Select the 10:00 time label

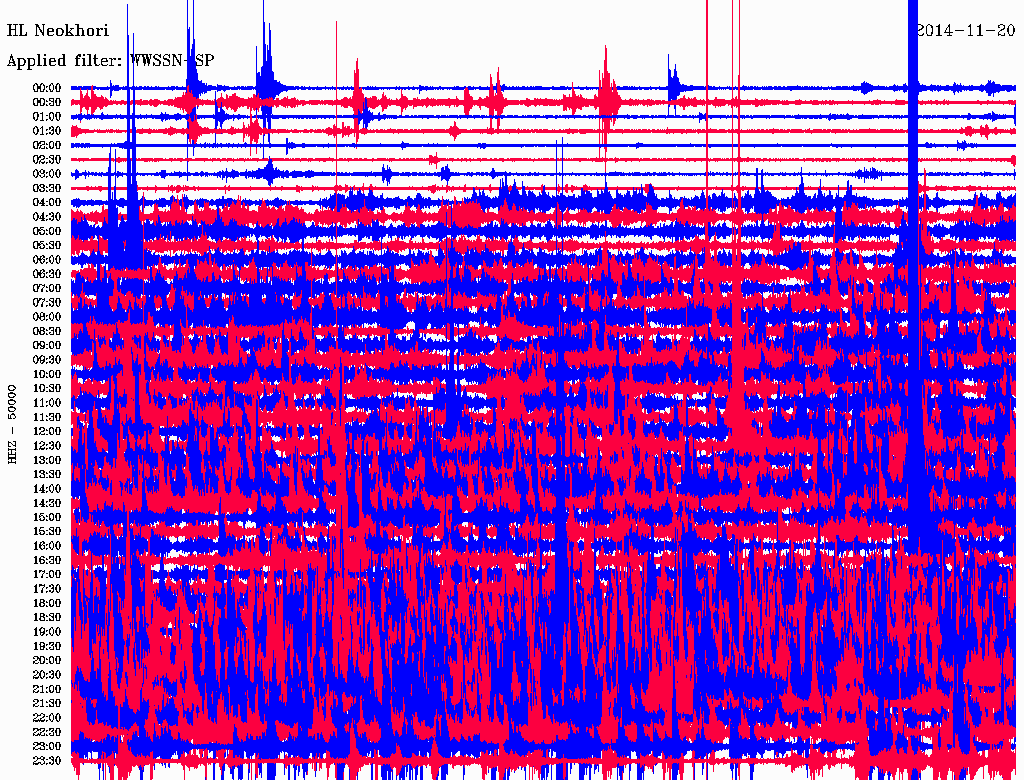(46, 374)
